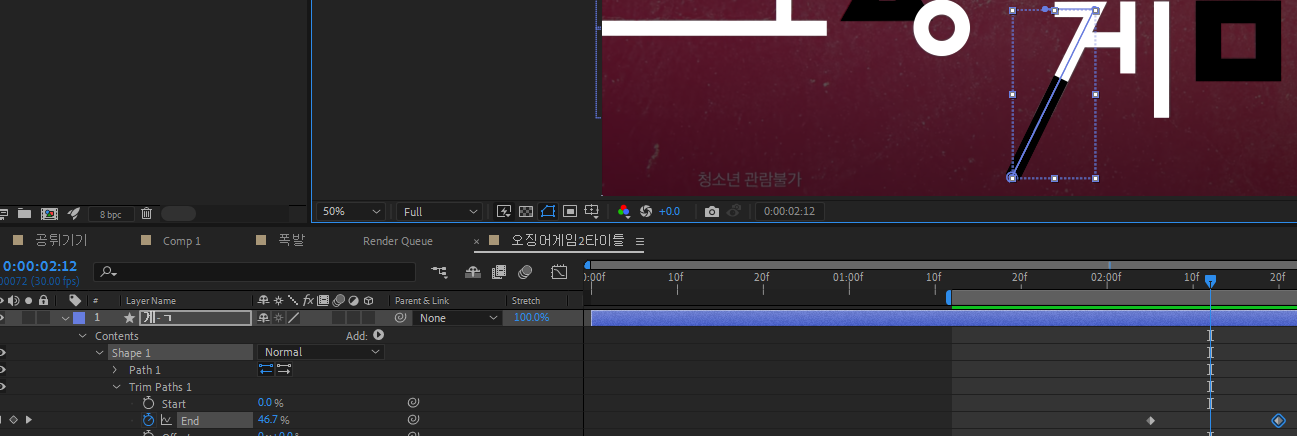Click the layer name field 게-ㄱ
1297x436 pixels.
[x=195, y=318]
